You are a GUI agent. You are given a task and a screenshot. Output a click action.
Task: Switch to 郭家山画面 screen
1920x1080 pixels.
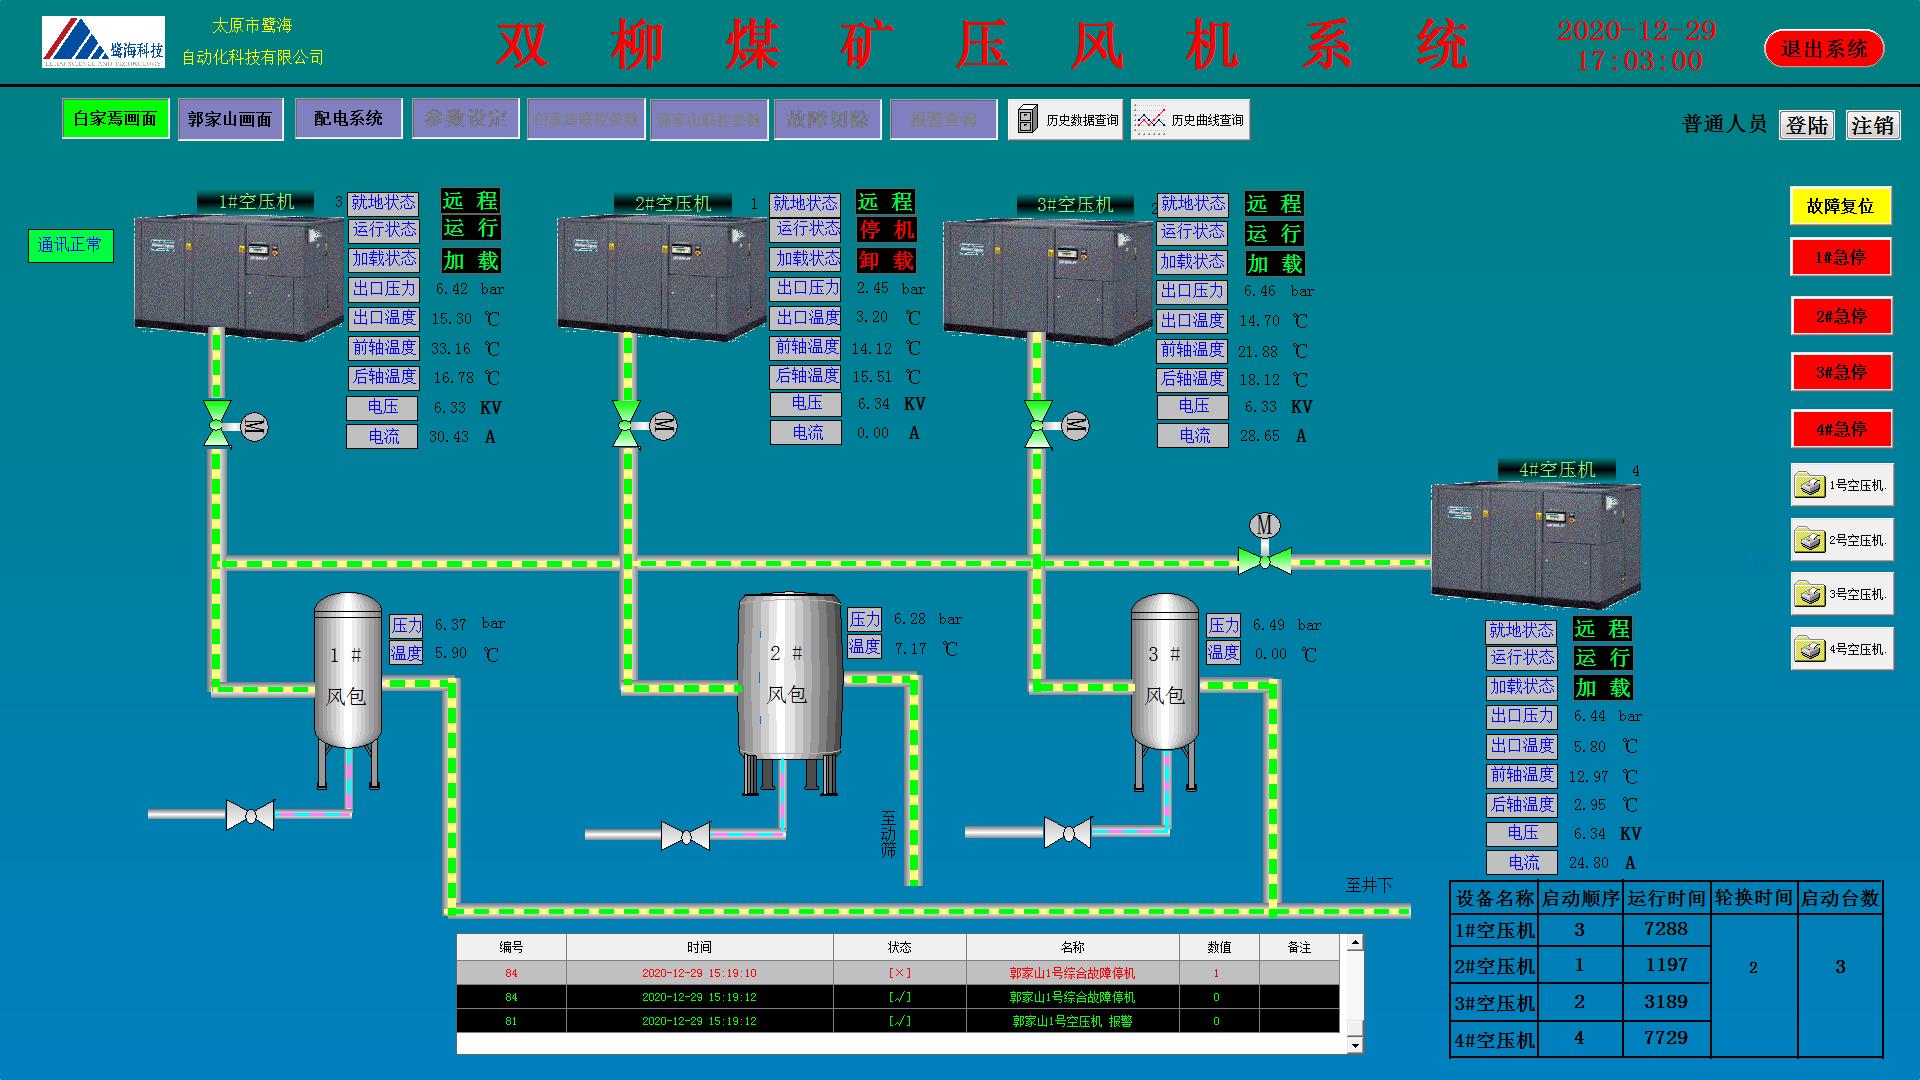point(230,119)
